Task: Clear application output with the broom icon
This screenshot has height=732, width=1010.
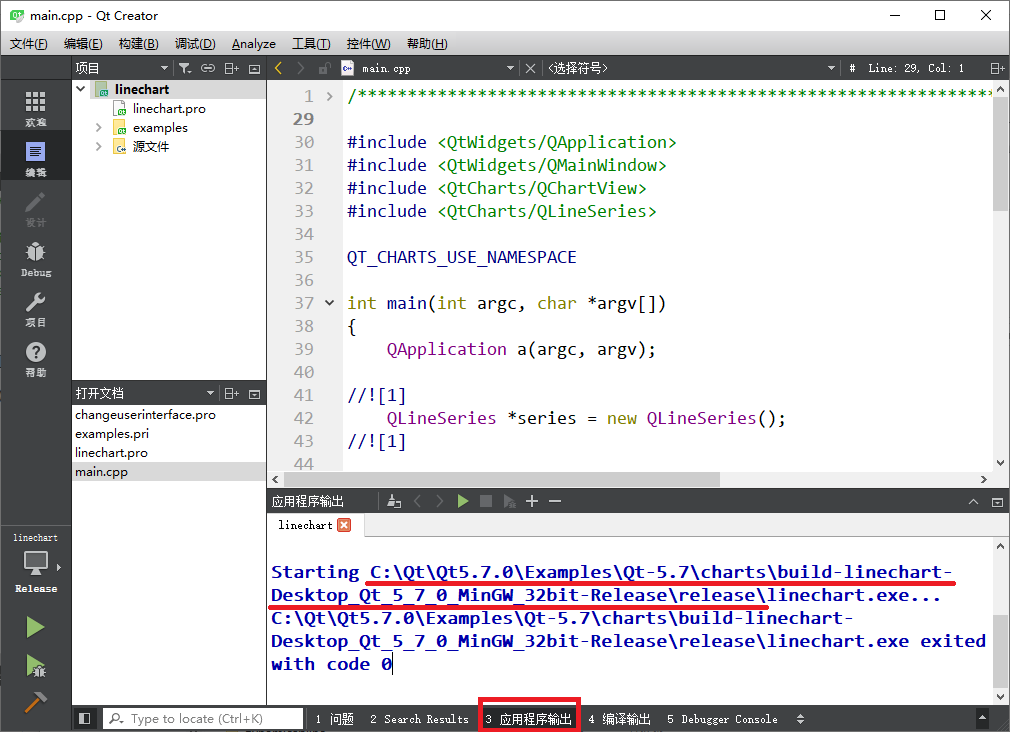Action: pos(394,500)
